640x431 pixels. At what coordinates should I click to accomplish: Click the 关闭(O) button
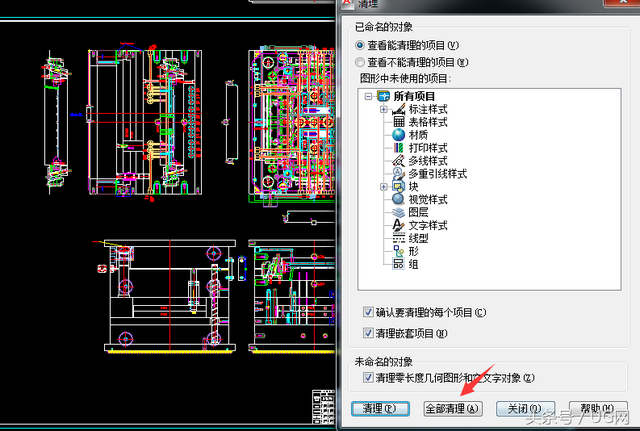[x=525, y=409]
